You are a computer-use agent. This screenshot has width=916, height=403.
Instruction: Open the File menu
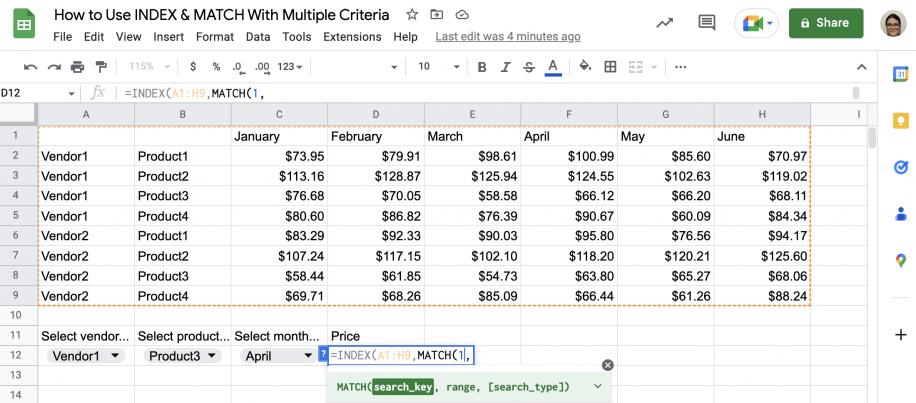(63, 37)
